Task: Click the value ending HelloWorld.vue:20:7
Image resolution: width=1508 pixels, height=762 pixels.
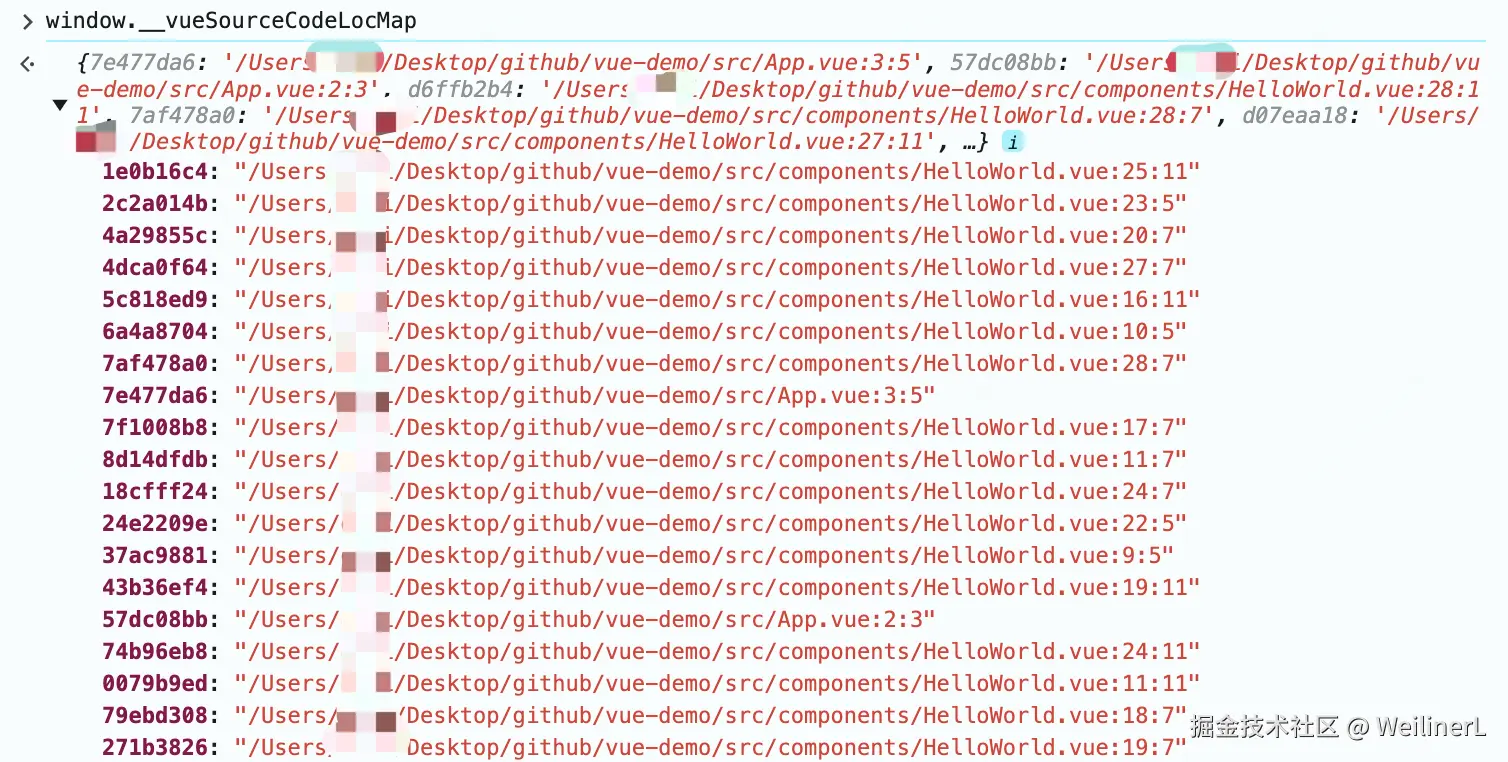Action: coord(711,235)
